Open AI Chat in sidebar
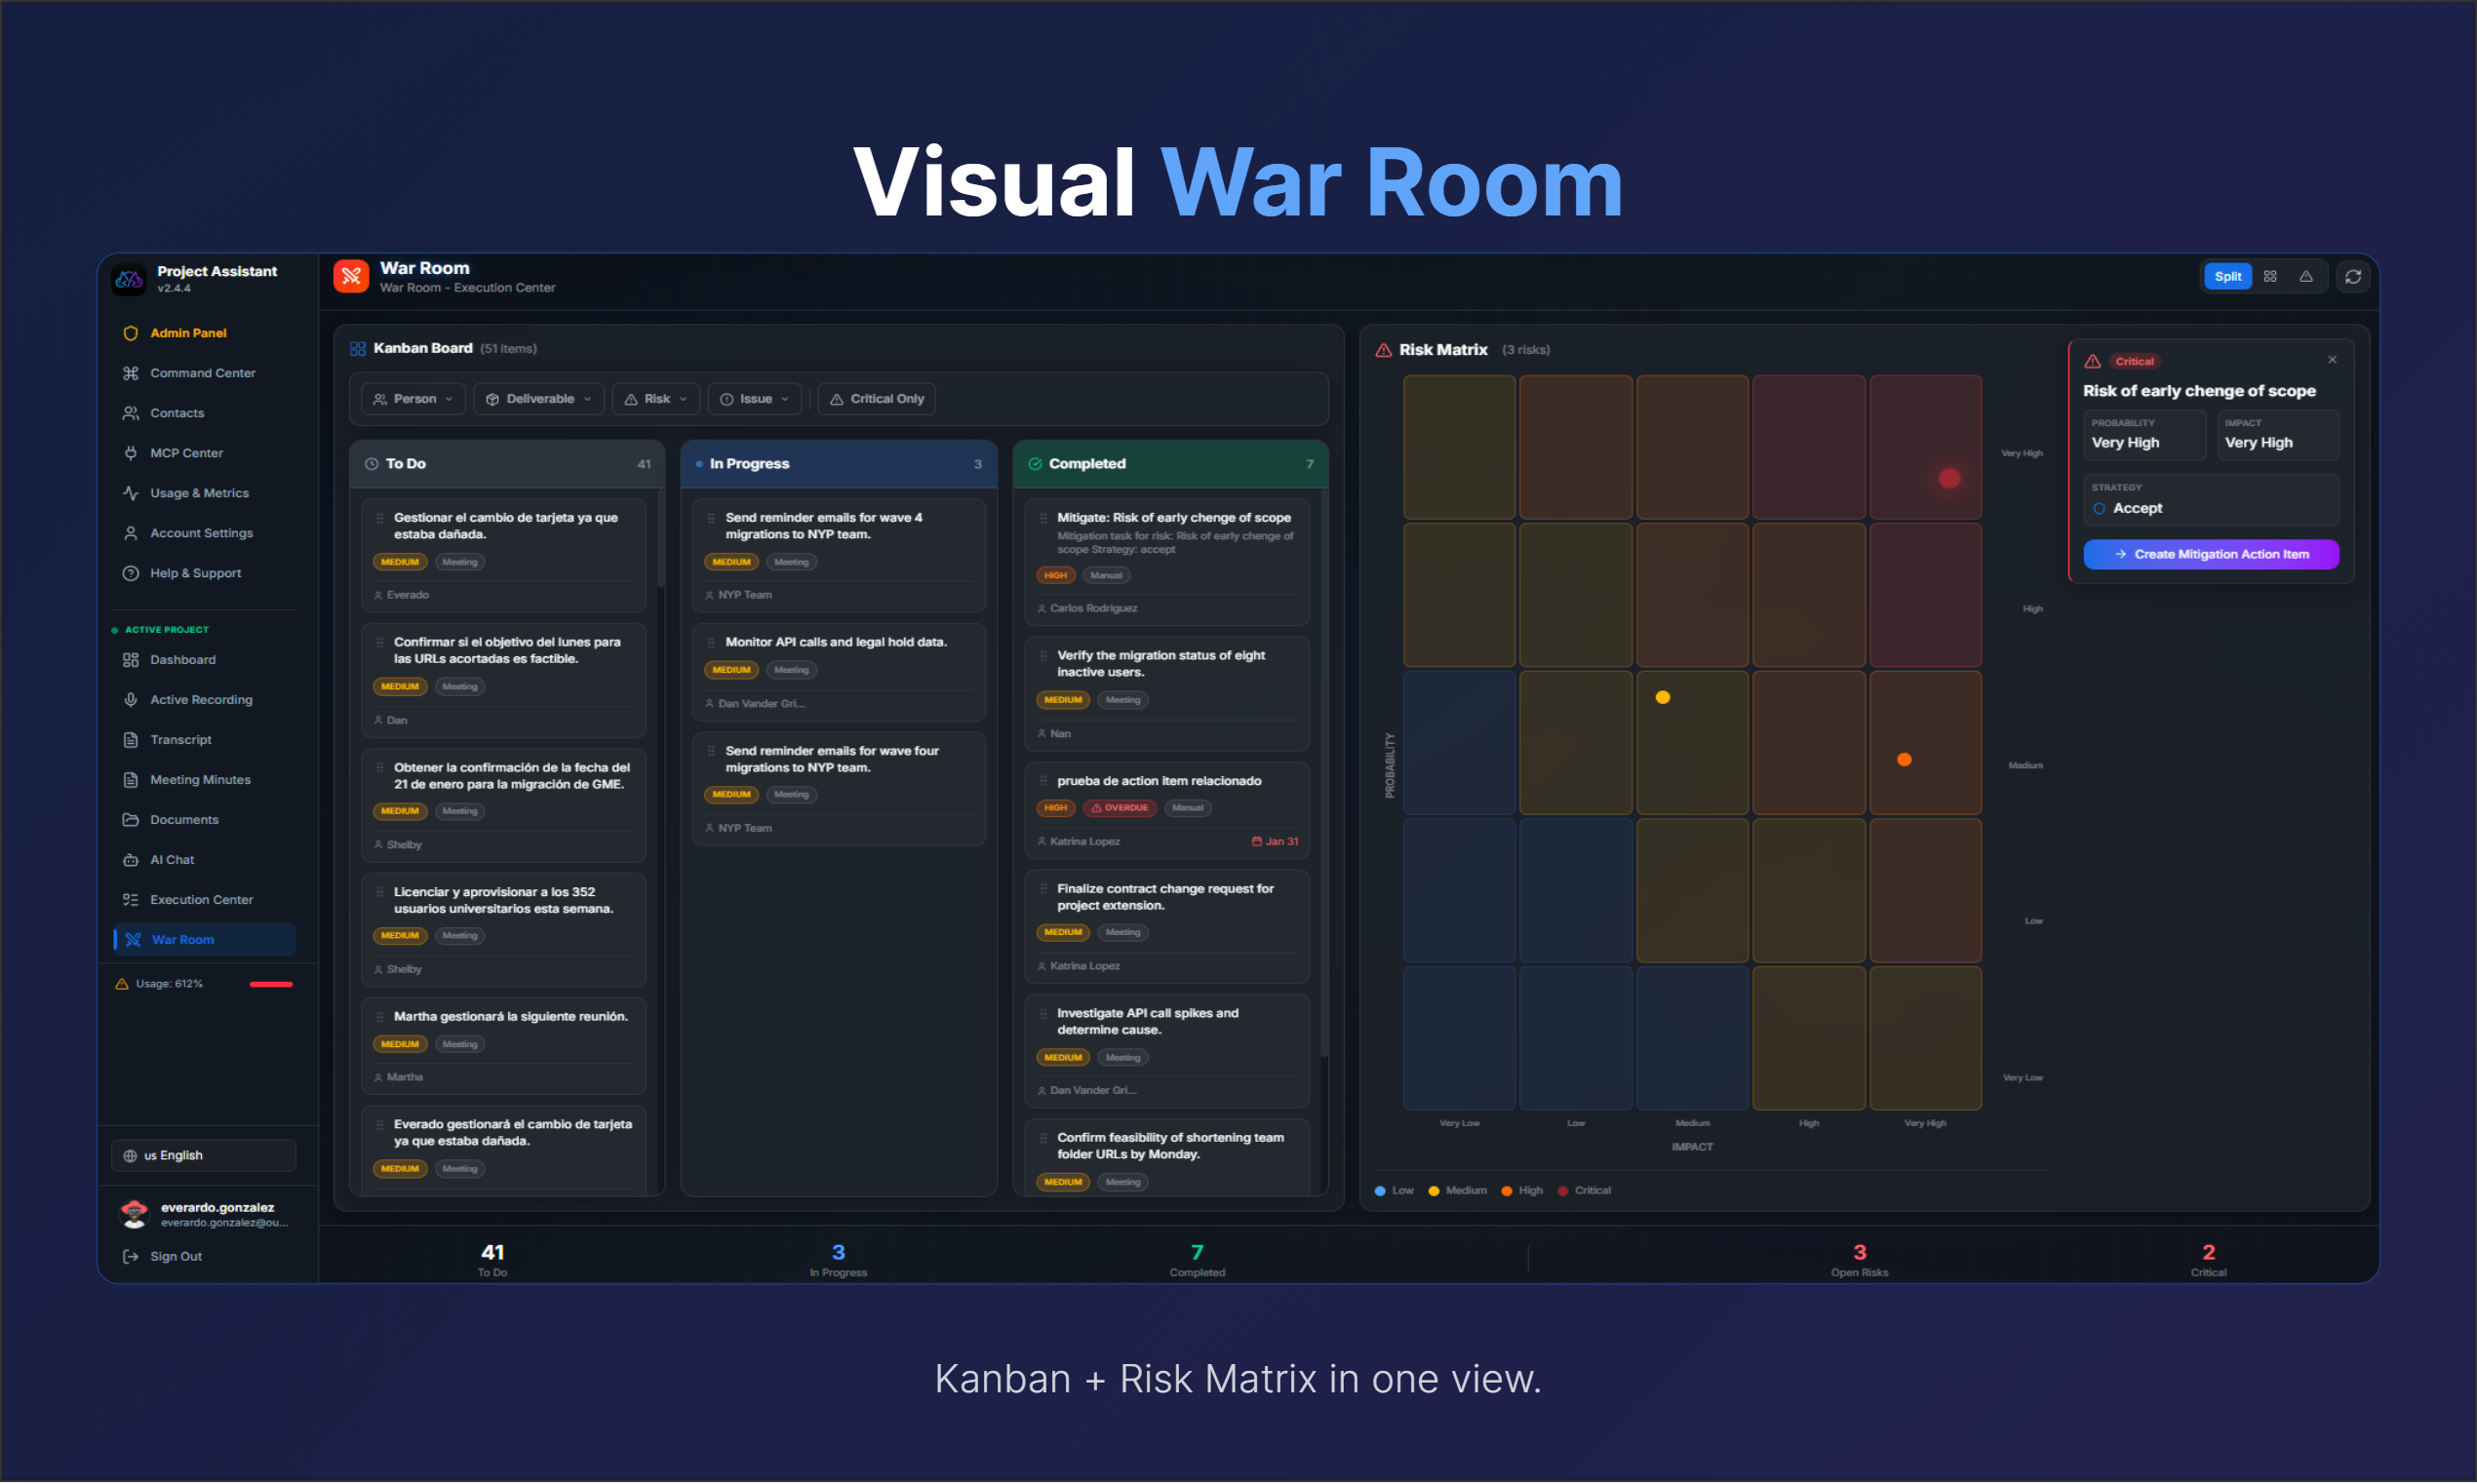This screenshot has width=2477, height=1484. click(x=172, y=860)
